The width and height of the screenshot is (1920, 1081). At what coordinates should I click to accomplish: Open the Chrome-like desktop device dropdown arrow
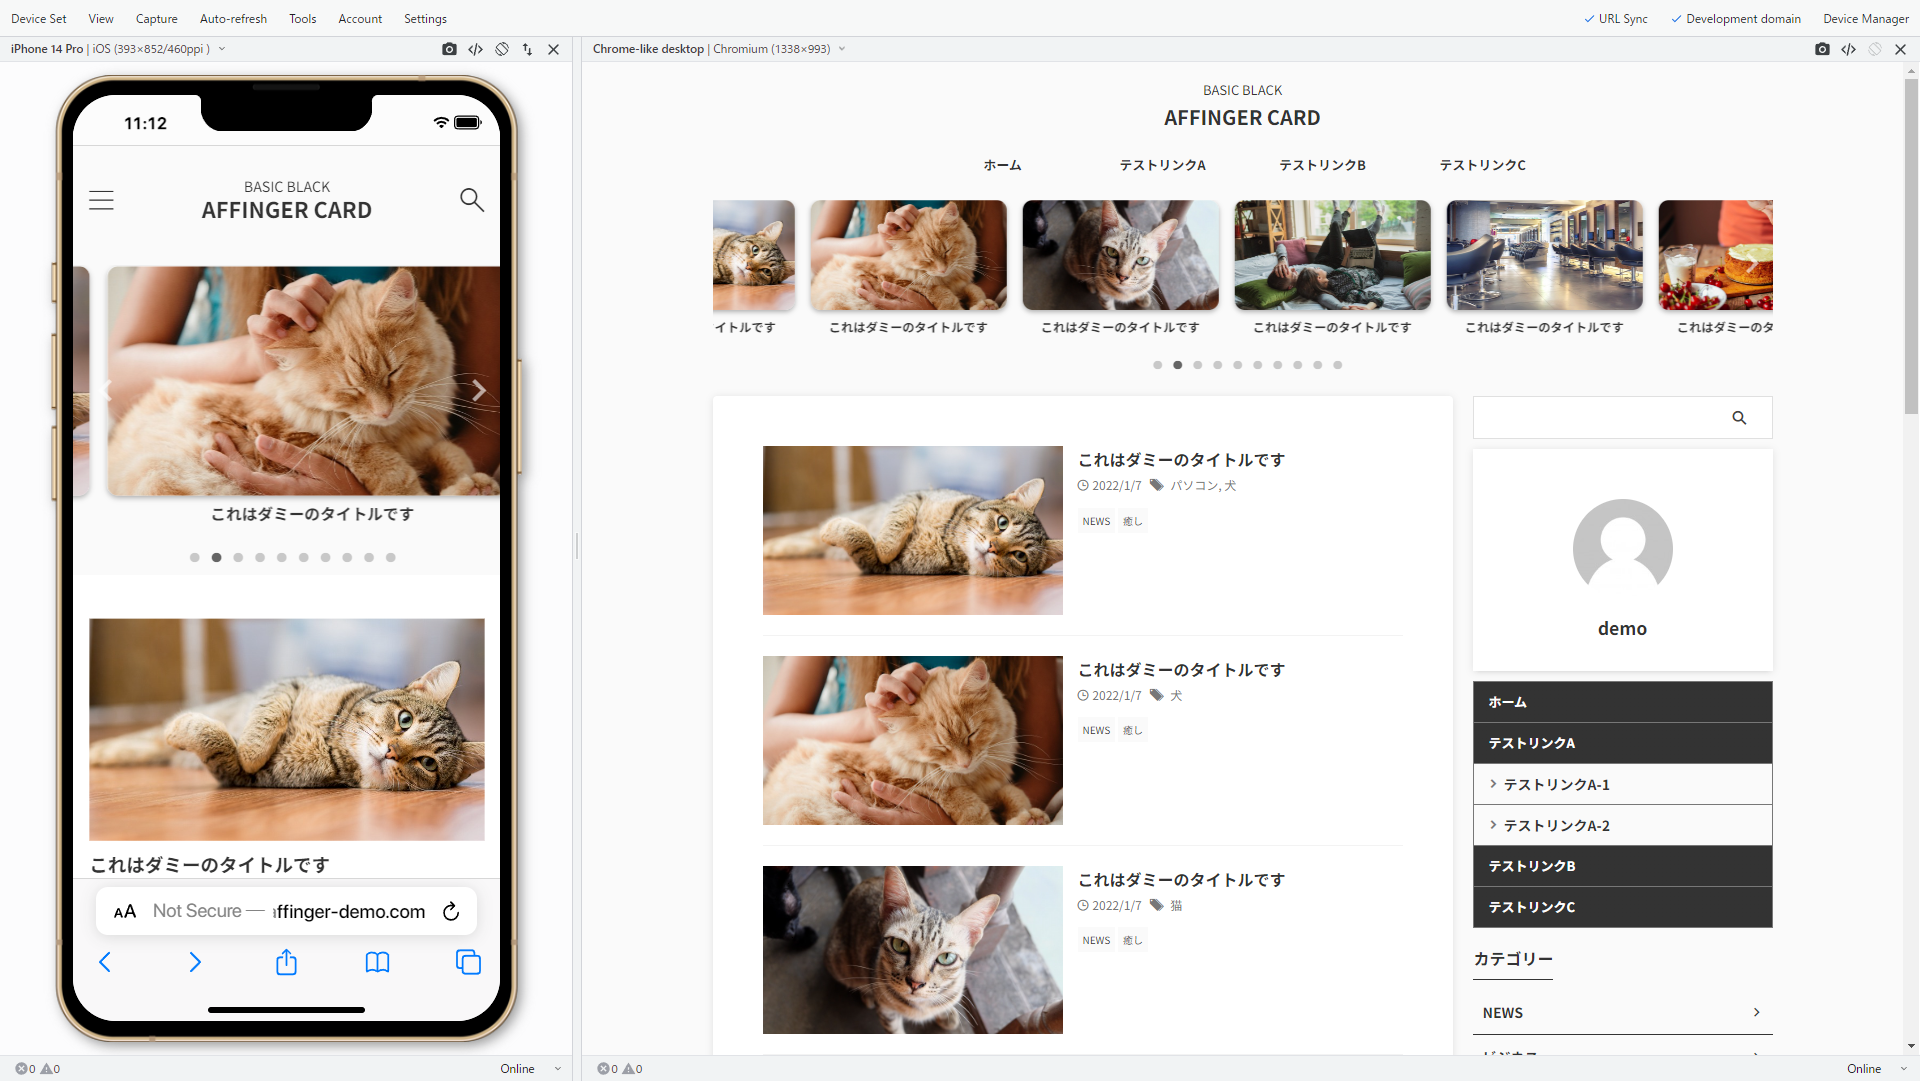coord(842,49)
